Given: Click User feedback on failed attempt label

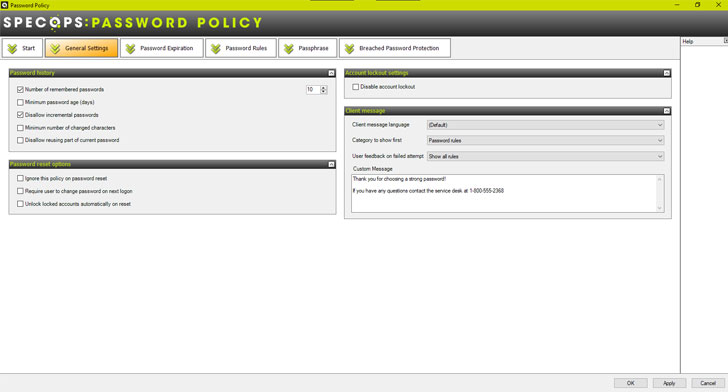Looking at the screenshot, I should point(388,156).
